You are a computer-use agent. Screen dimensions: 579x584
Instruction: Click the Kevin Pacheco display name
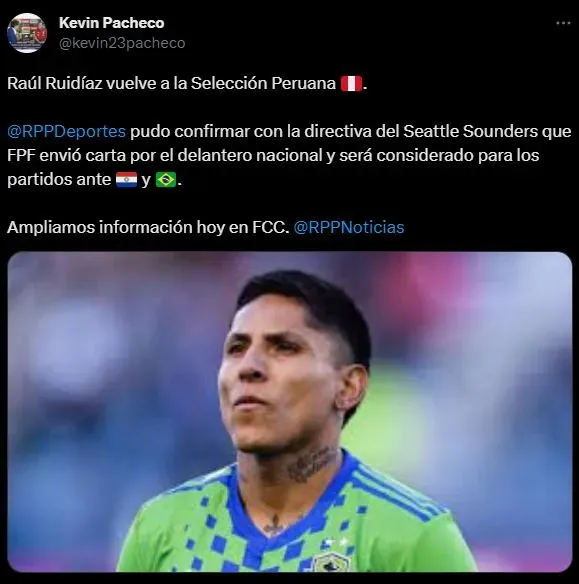[111, 23]
